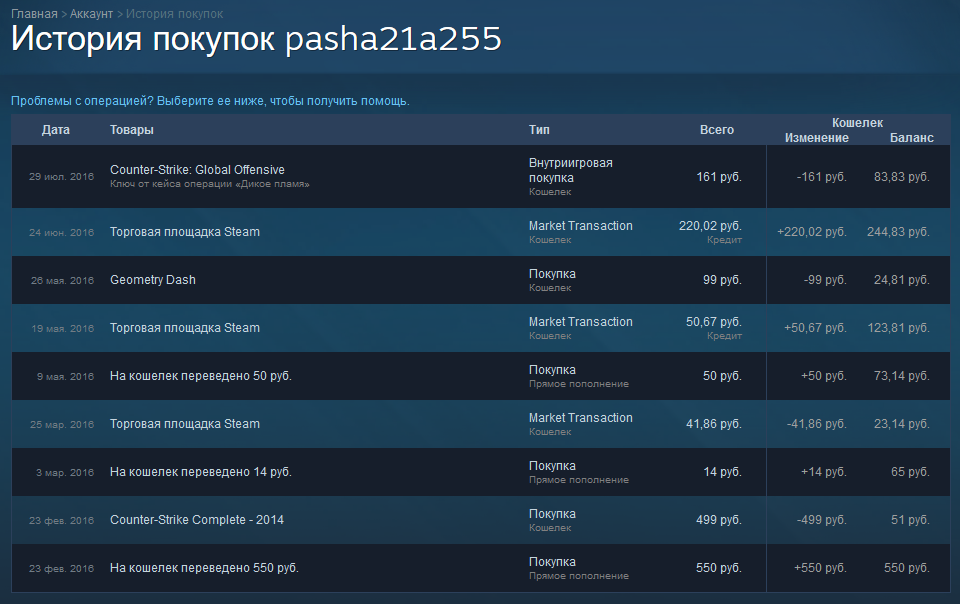Click the wallet change -41,86 руб.
Screen dimensions: 960x604
pyautogui.click(x=817, y=424)
